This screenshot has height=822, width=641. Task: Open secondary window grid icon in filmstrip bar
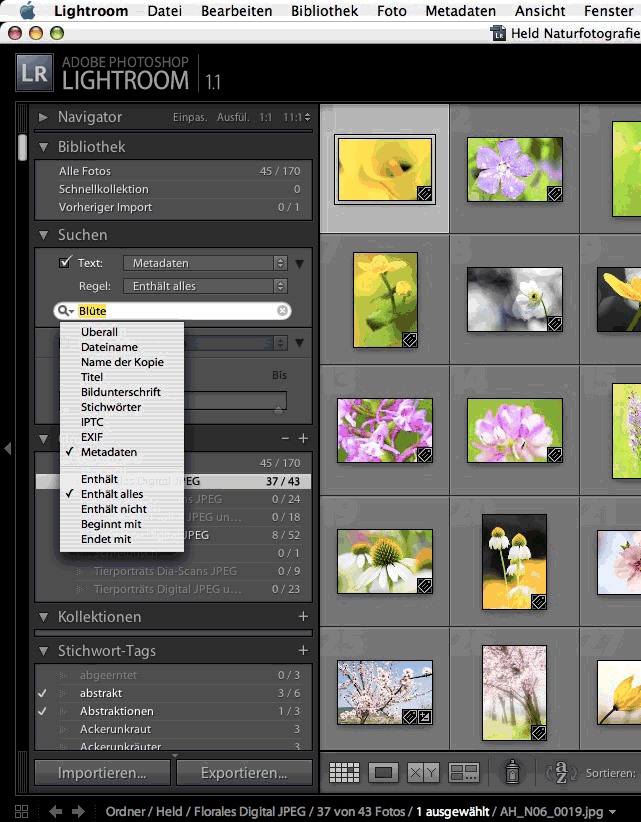pos(21,812)
